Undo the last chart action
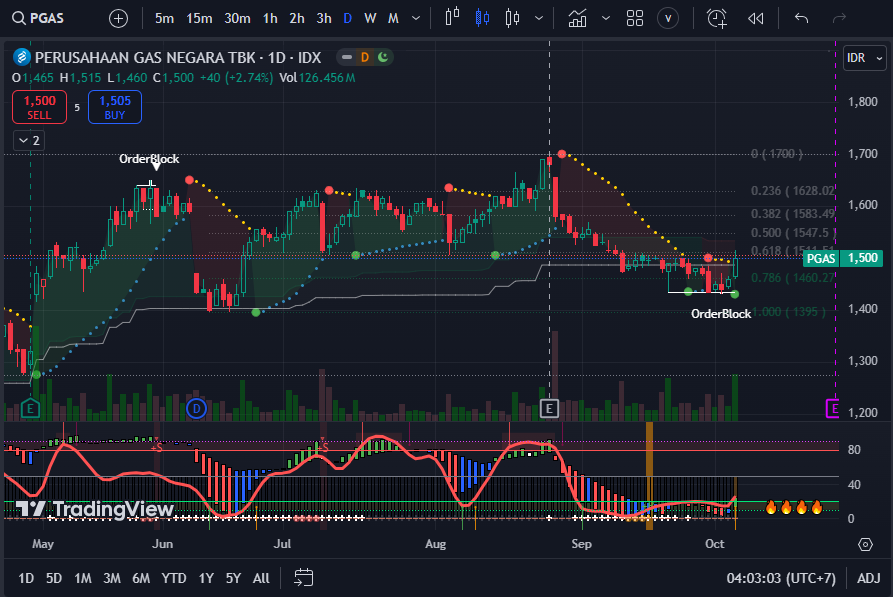Viewport: 893px width, 597px height. pyautogui.click(x=801, y=19)
